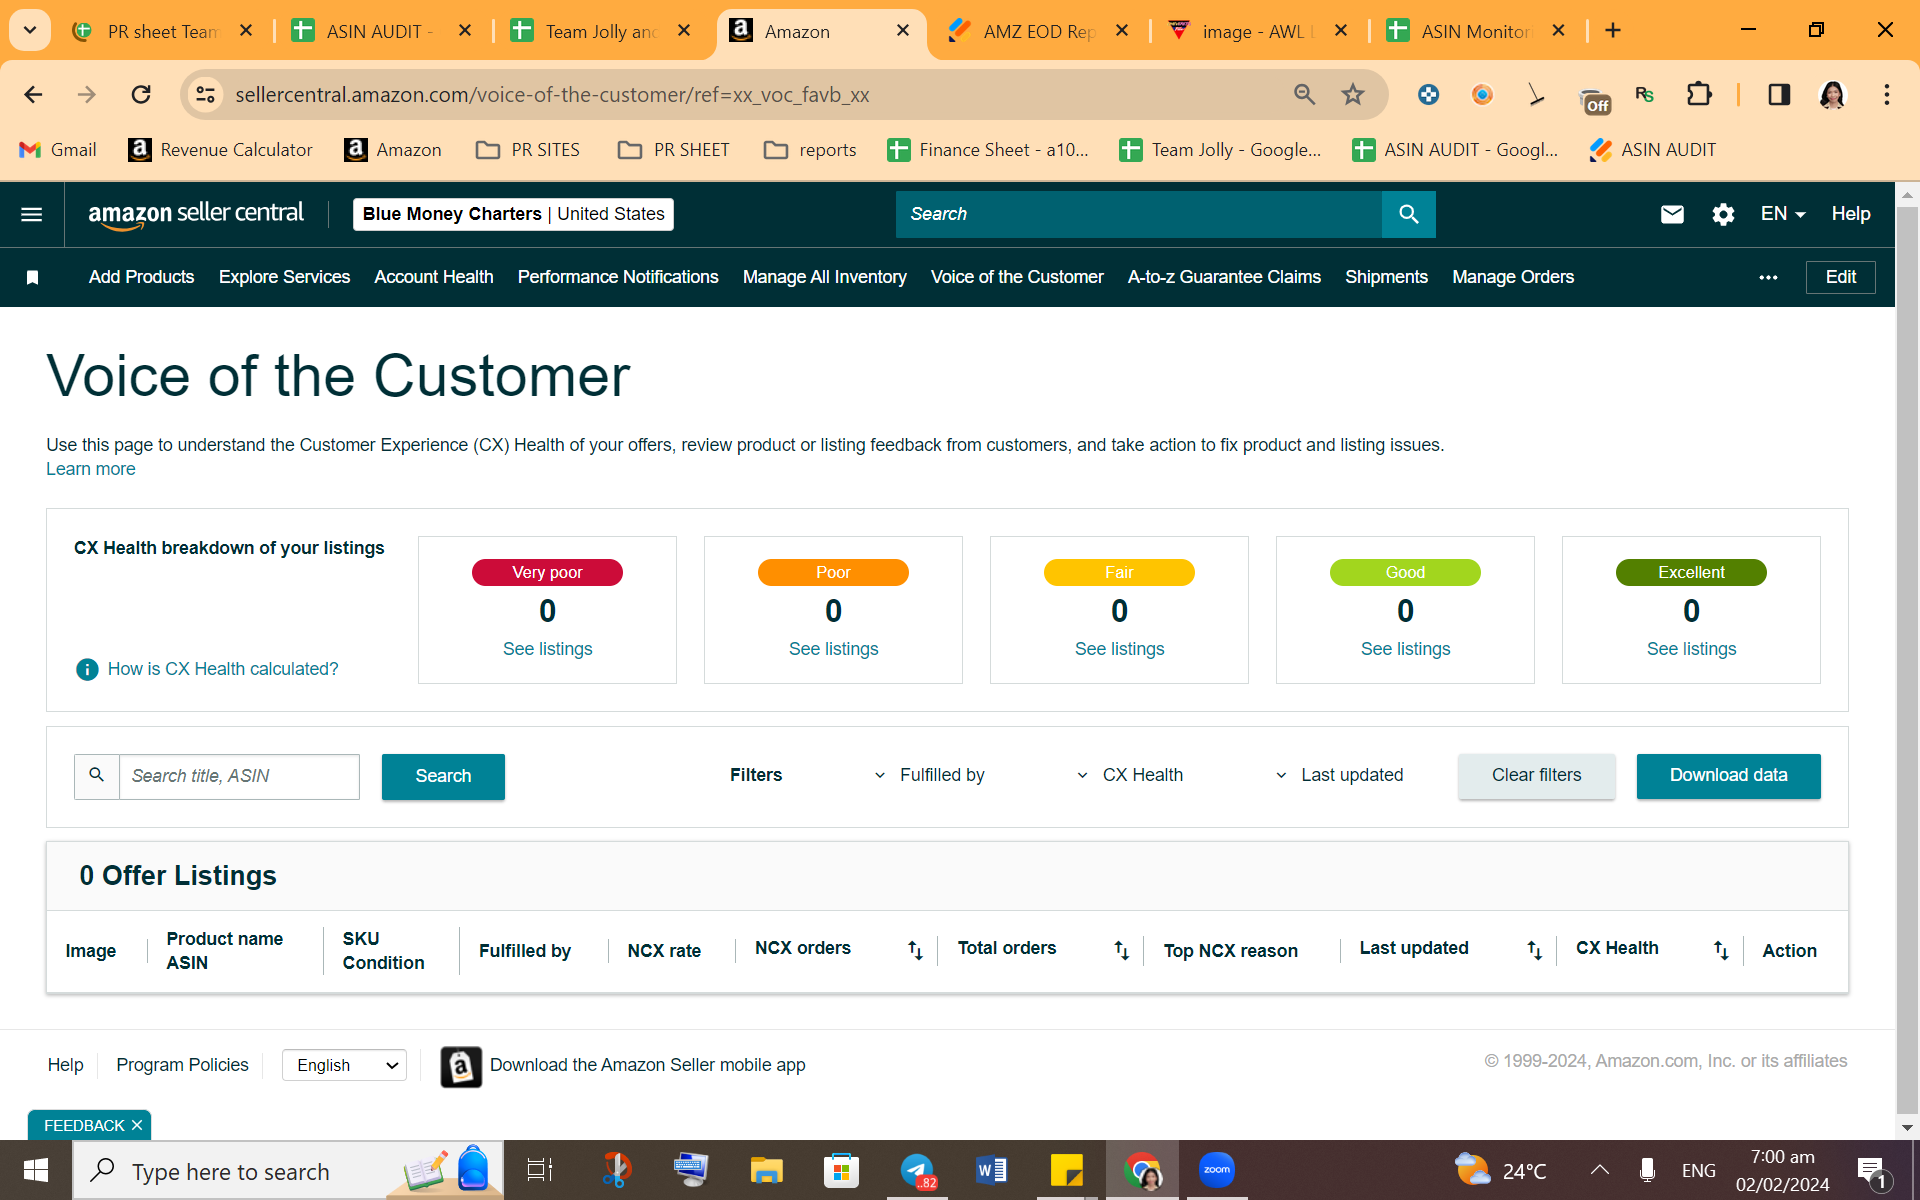Click Clear filters button
The width and height of the screenshot is (1920, 1200).
point(1536,776)
